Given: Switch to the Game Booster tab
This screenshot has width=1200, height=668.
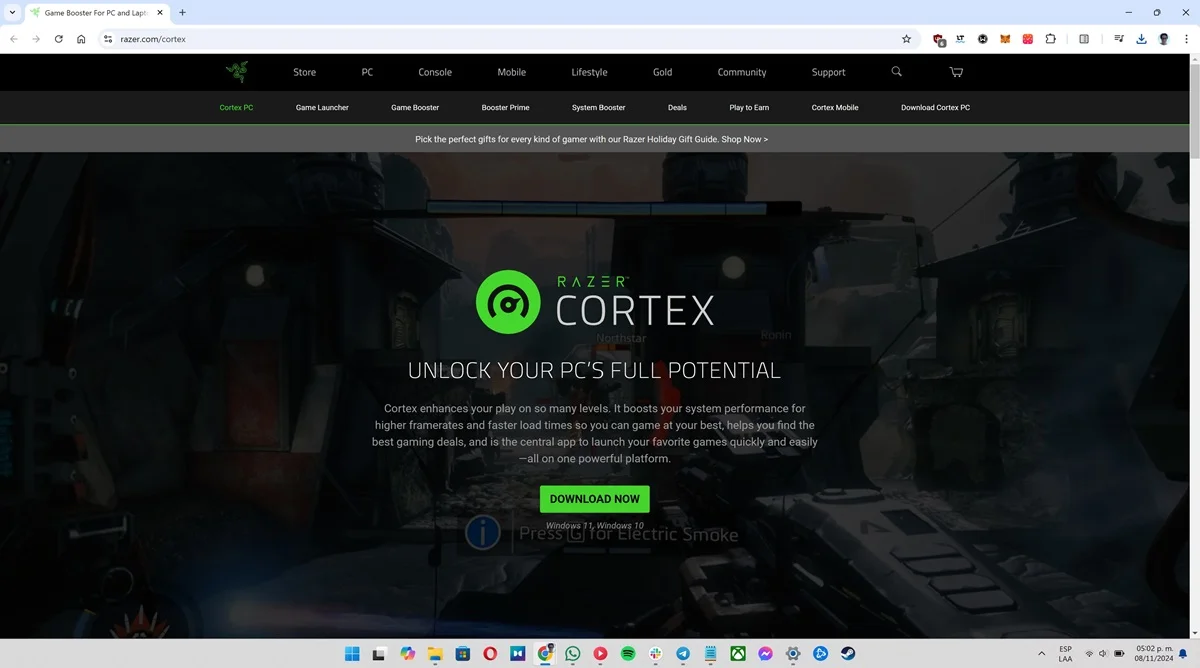Looking at the screenshot, I should coord(414,107).
